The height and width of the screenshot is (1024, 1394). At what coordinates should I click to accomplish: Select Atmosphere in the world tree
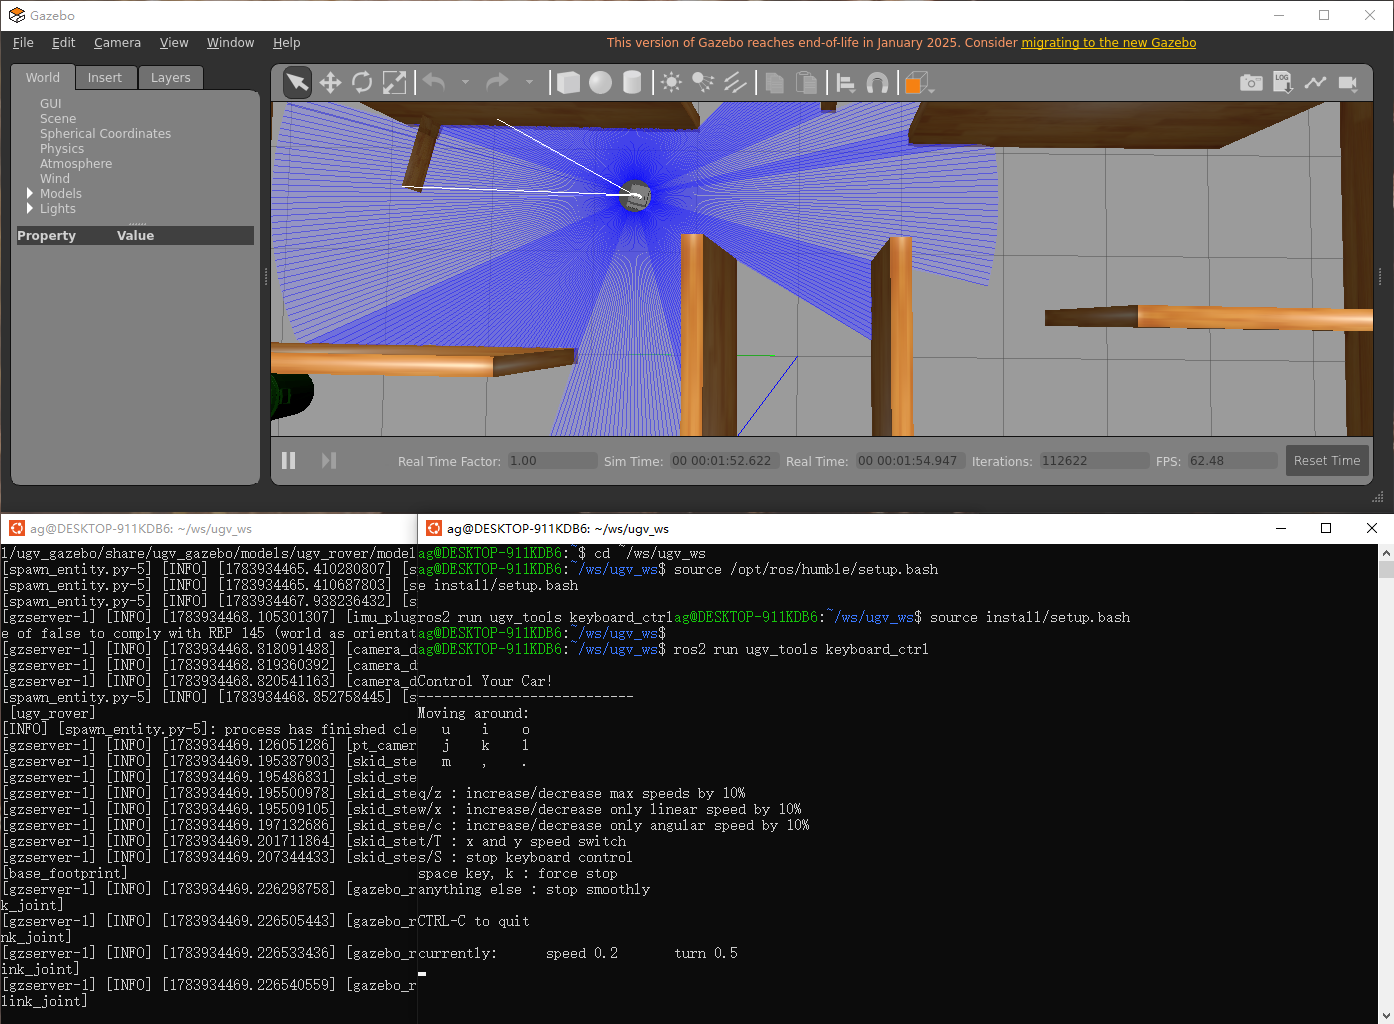tap(76, 164)
